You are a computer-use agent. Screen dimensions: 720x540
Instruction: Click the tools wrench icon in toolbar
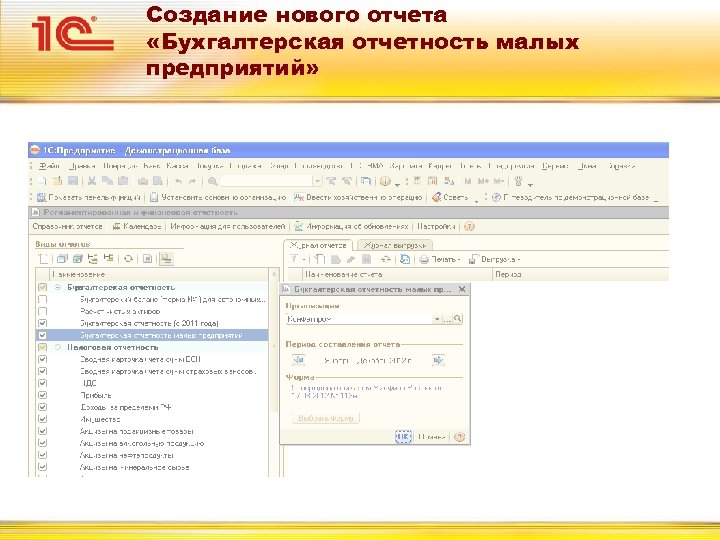pyautogui.click(x=518, y=181)
